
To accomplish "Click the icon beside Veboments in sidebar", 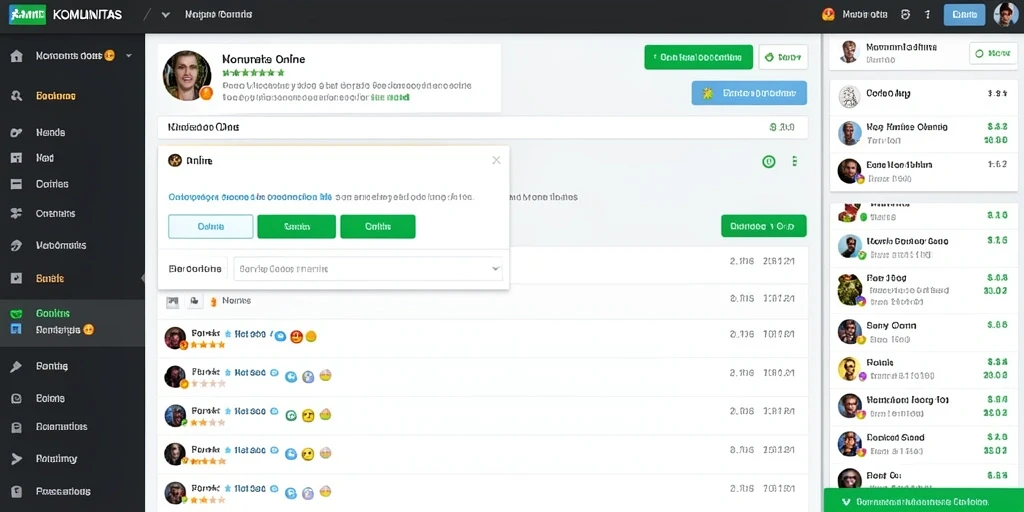I will pyautogui.click(x=17, y=246).
